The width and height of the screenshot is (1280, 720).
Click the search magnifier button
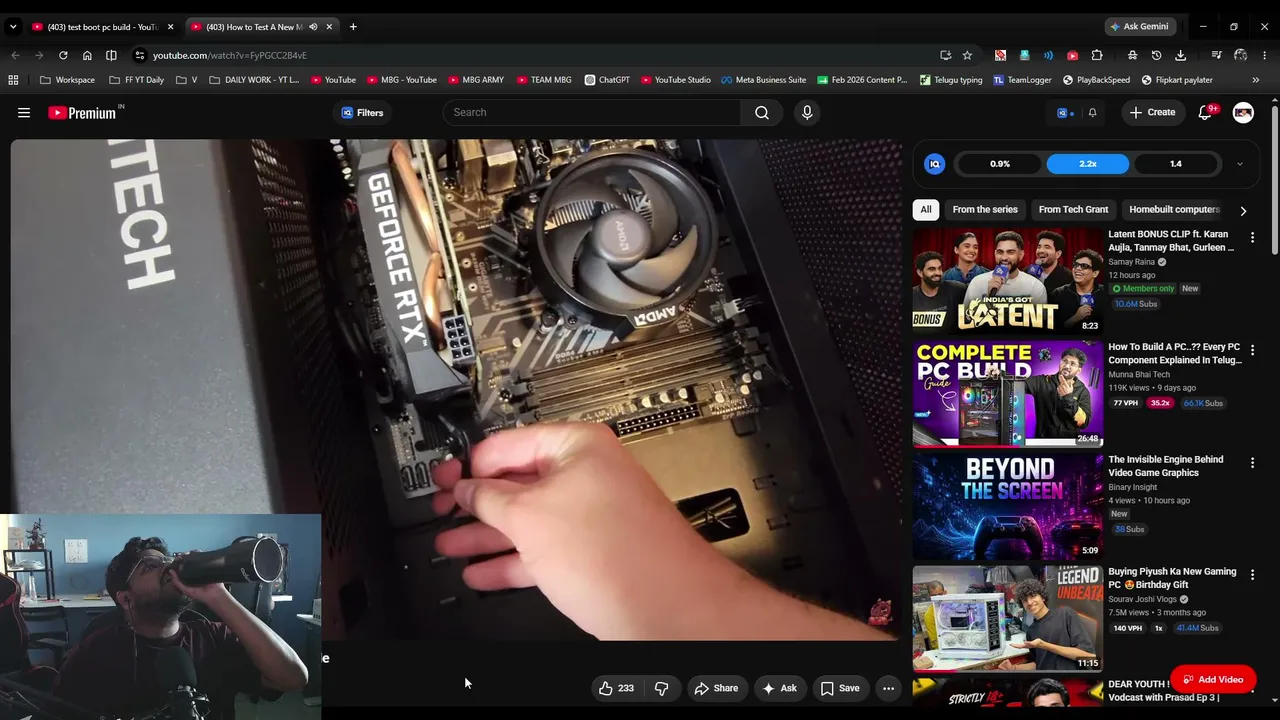coord(762,113)
